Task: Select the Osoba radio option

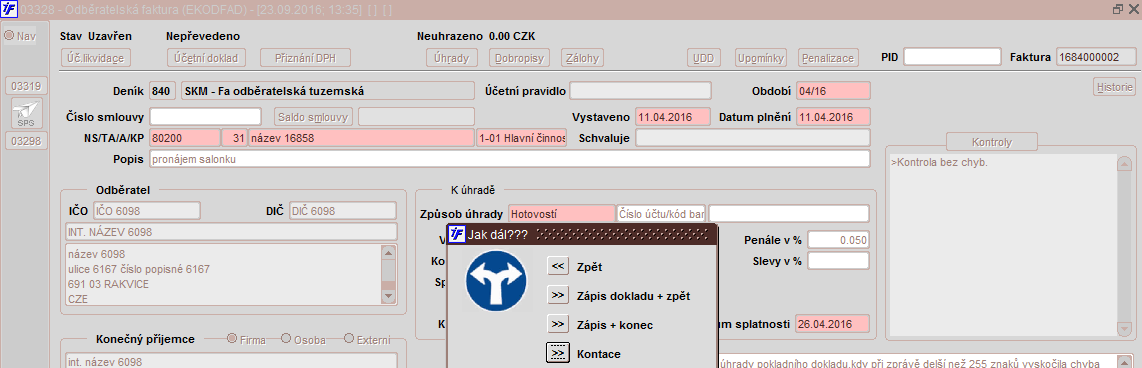Action: pyautogui.click(x=286, y=339)
